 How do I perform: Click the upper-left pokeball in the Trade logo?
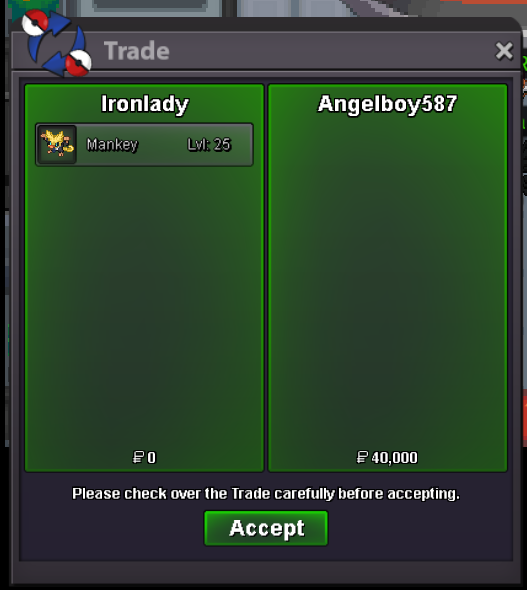pos(35,23)
